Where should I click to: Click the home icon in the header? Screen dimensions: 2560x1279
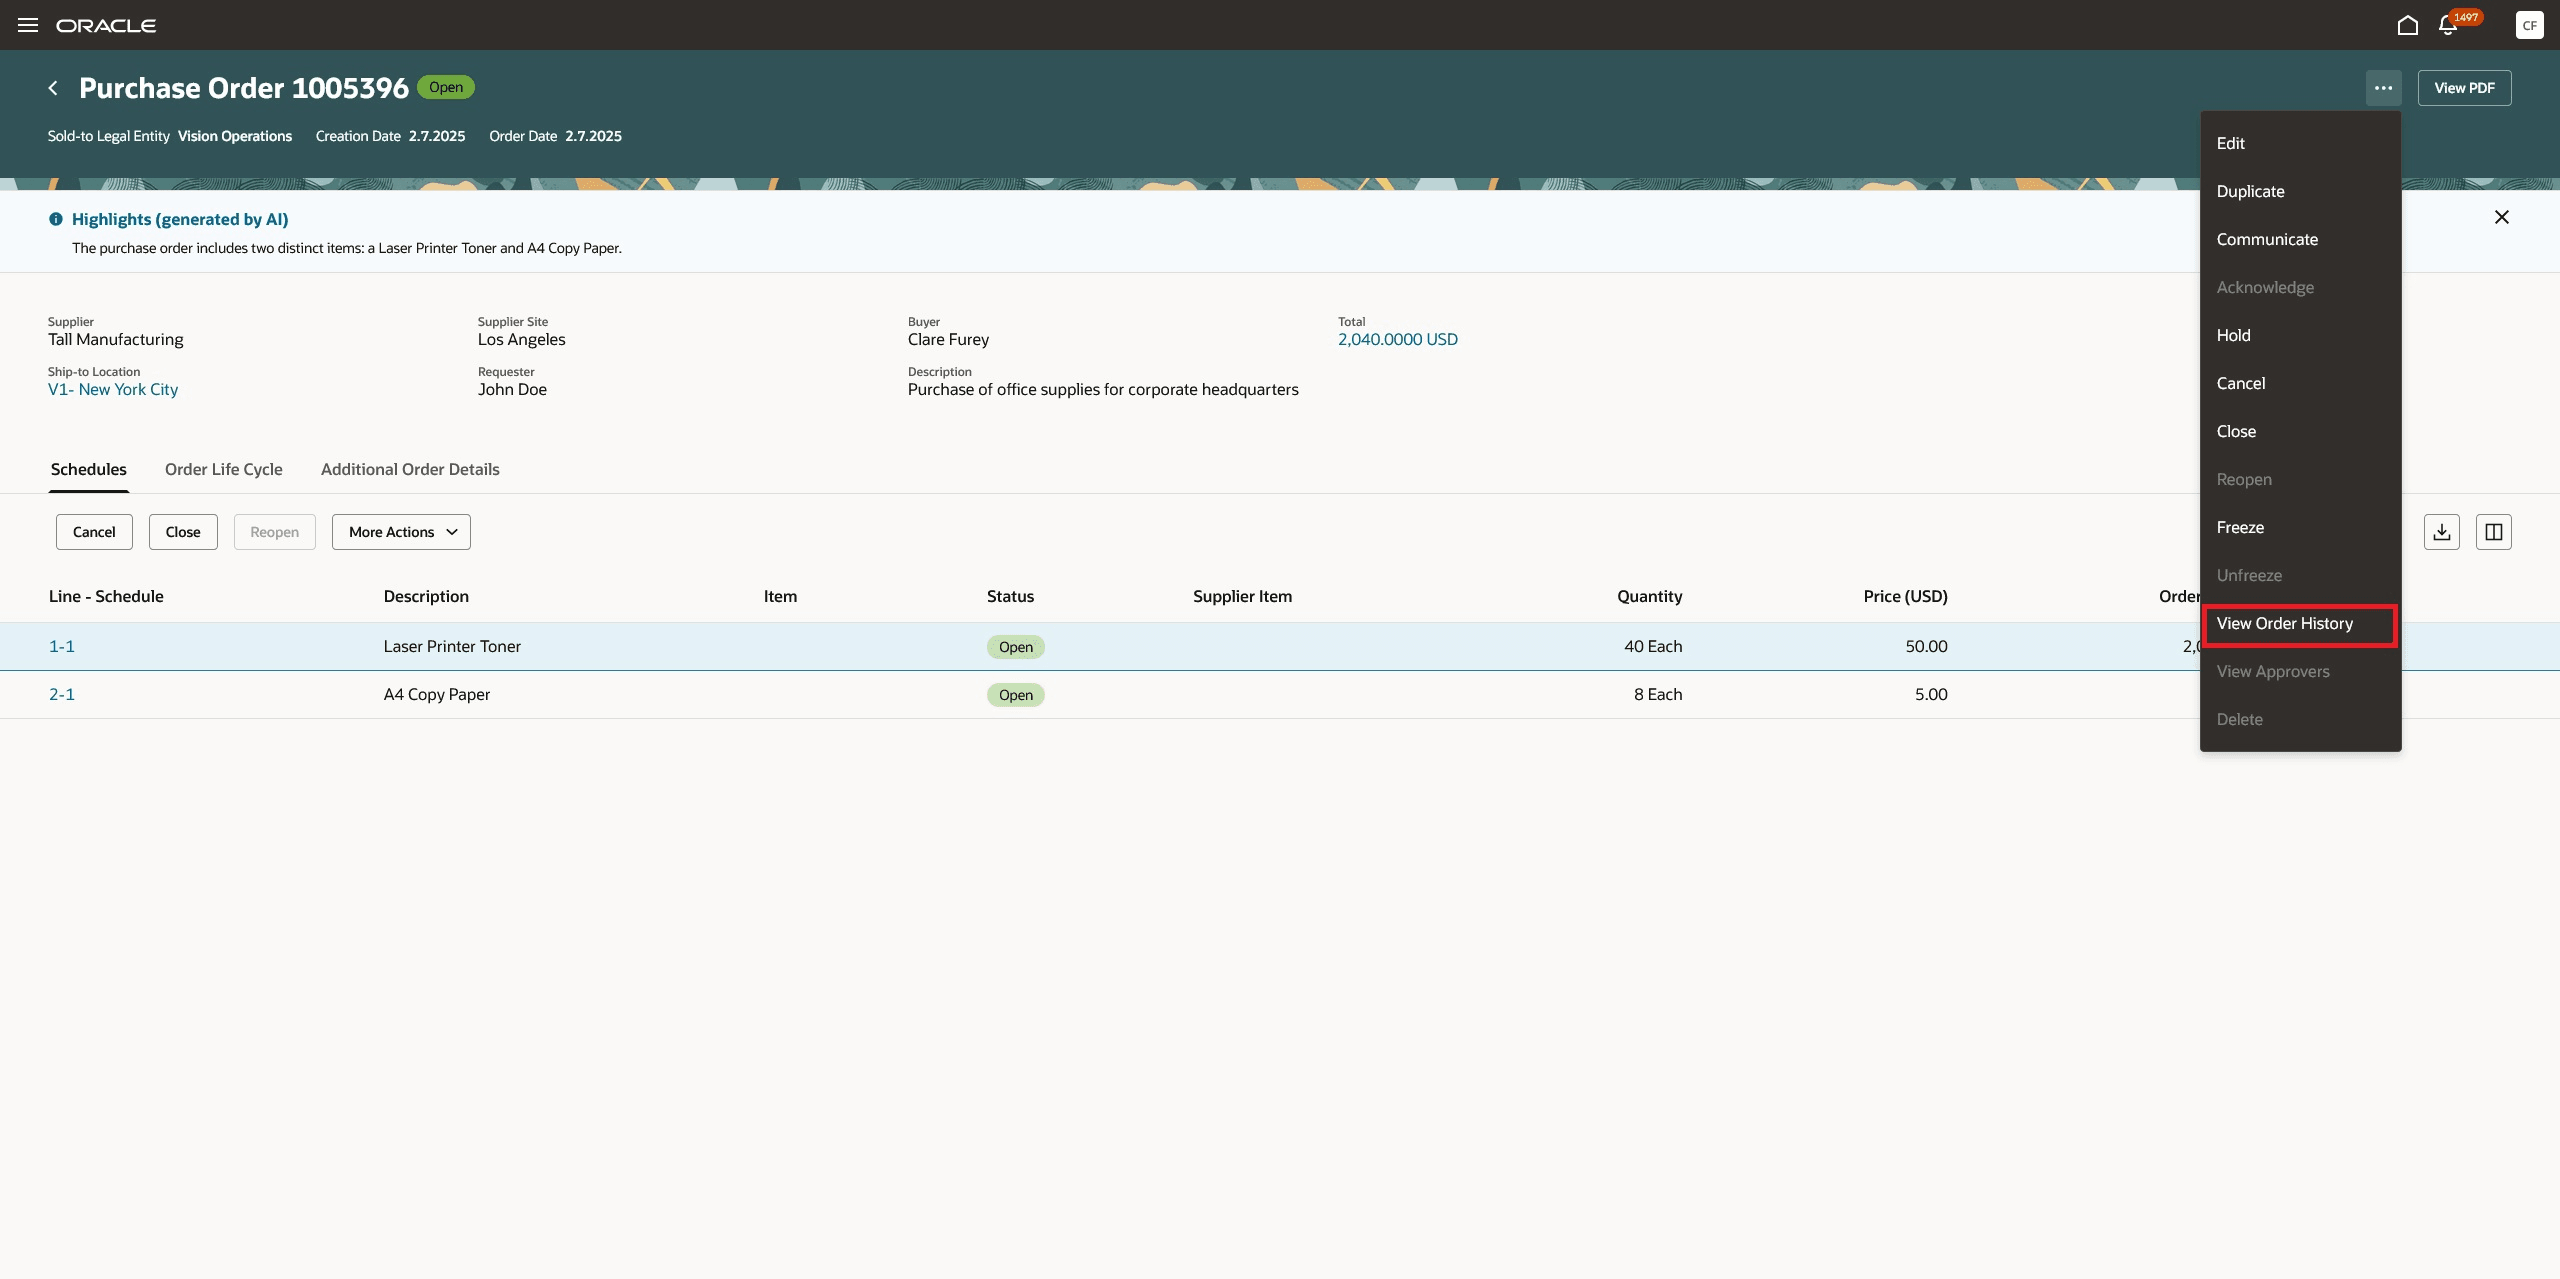point(2407,25)
